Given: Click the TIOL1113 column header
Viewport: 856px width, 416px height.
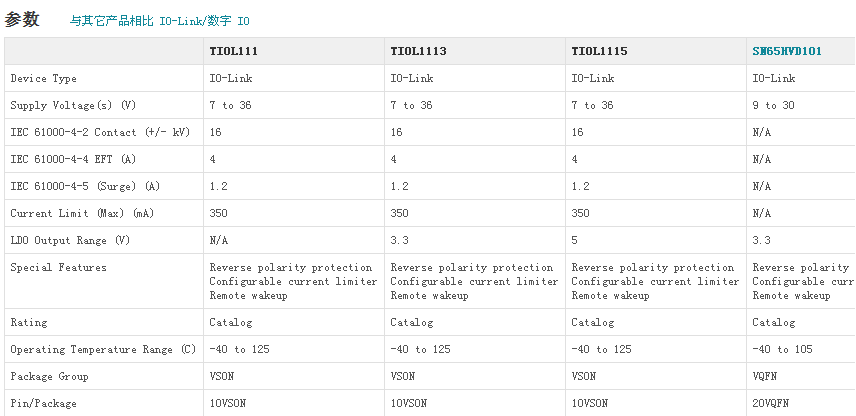Looking at the screenshot, I should (x=418, y=51).
